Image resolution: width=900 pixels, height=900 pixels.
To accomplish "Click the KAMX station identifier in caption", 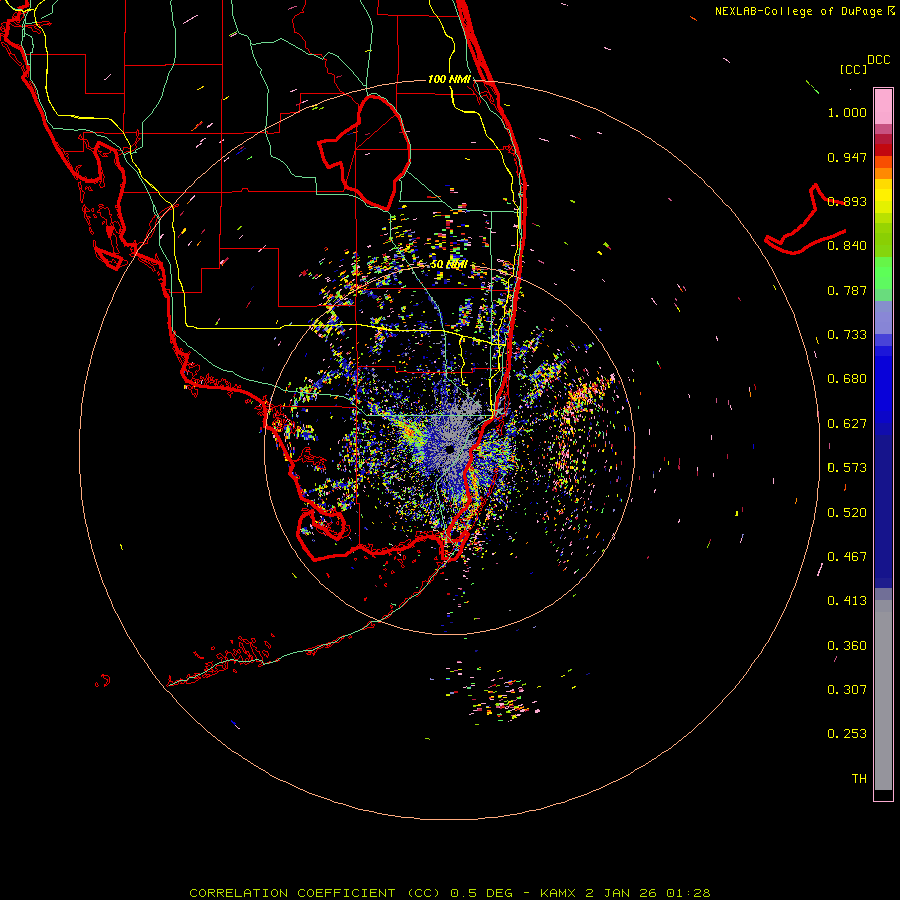I will coord(557,893).
